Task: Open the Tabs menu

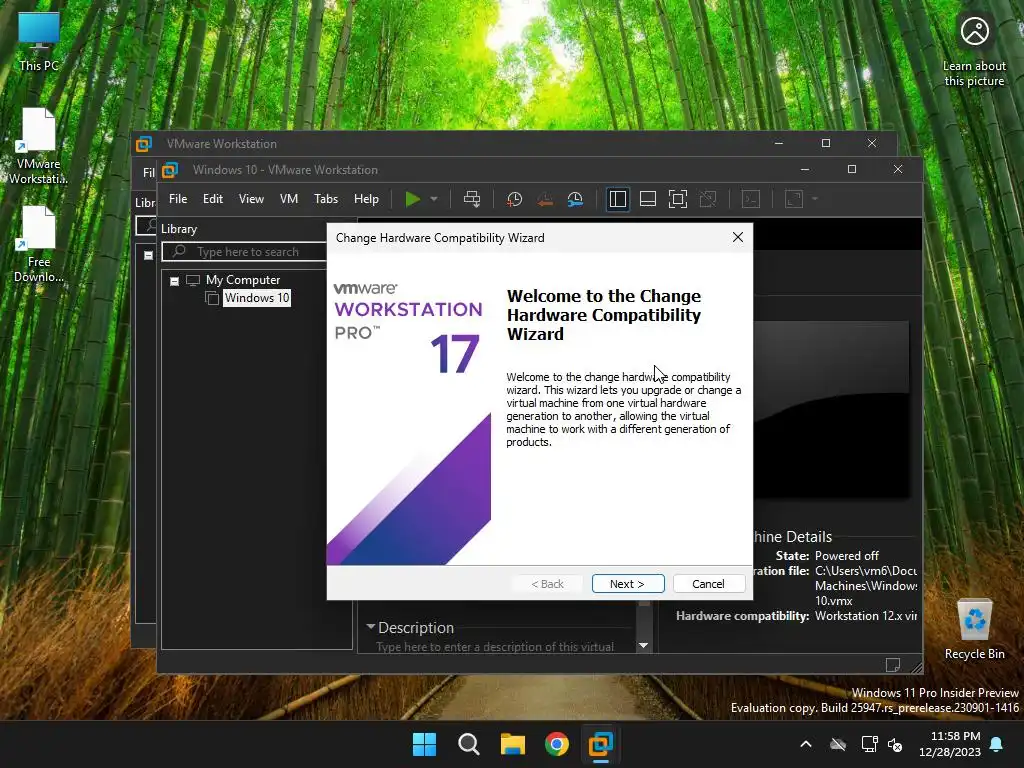Action: (326, 199)
